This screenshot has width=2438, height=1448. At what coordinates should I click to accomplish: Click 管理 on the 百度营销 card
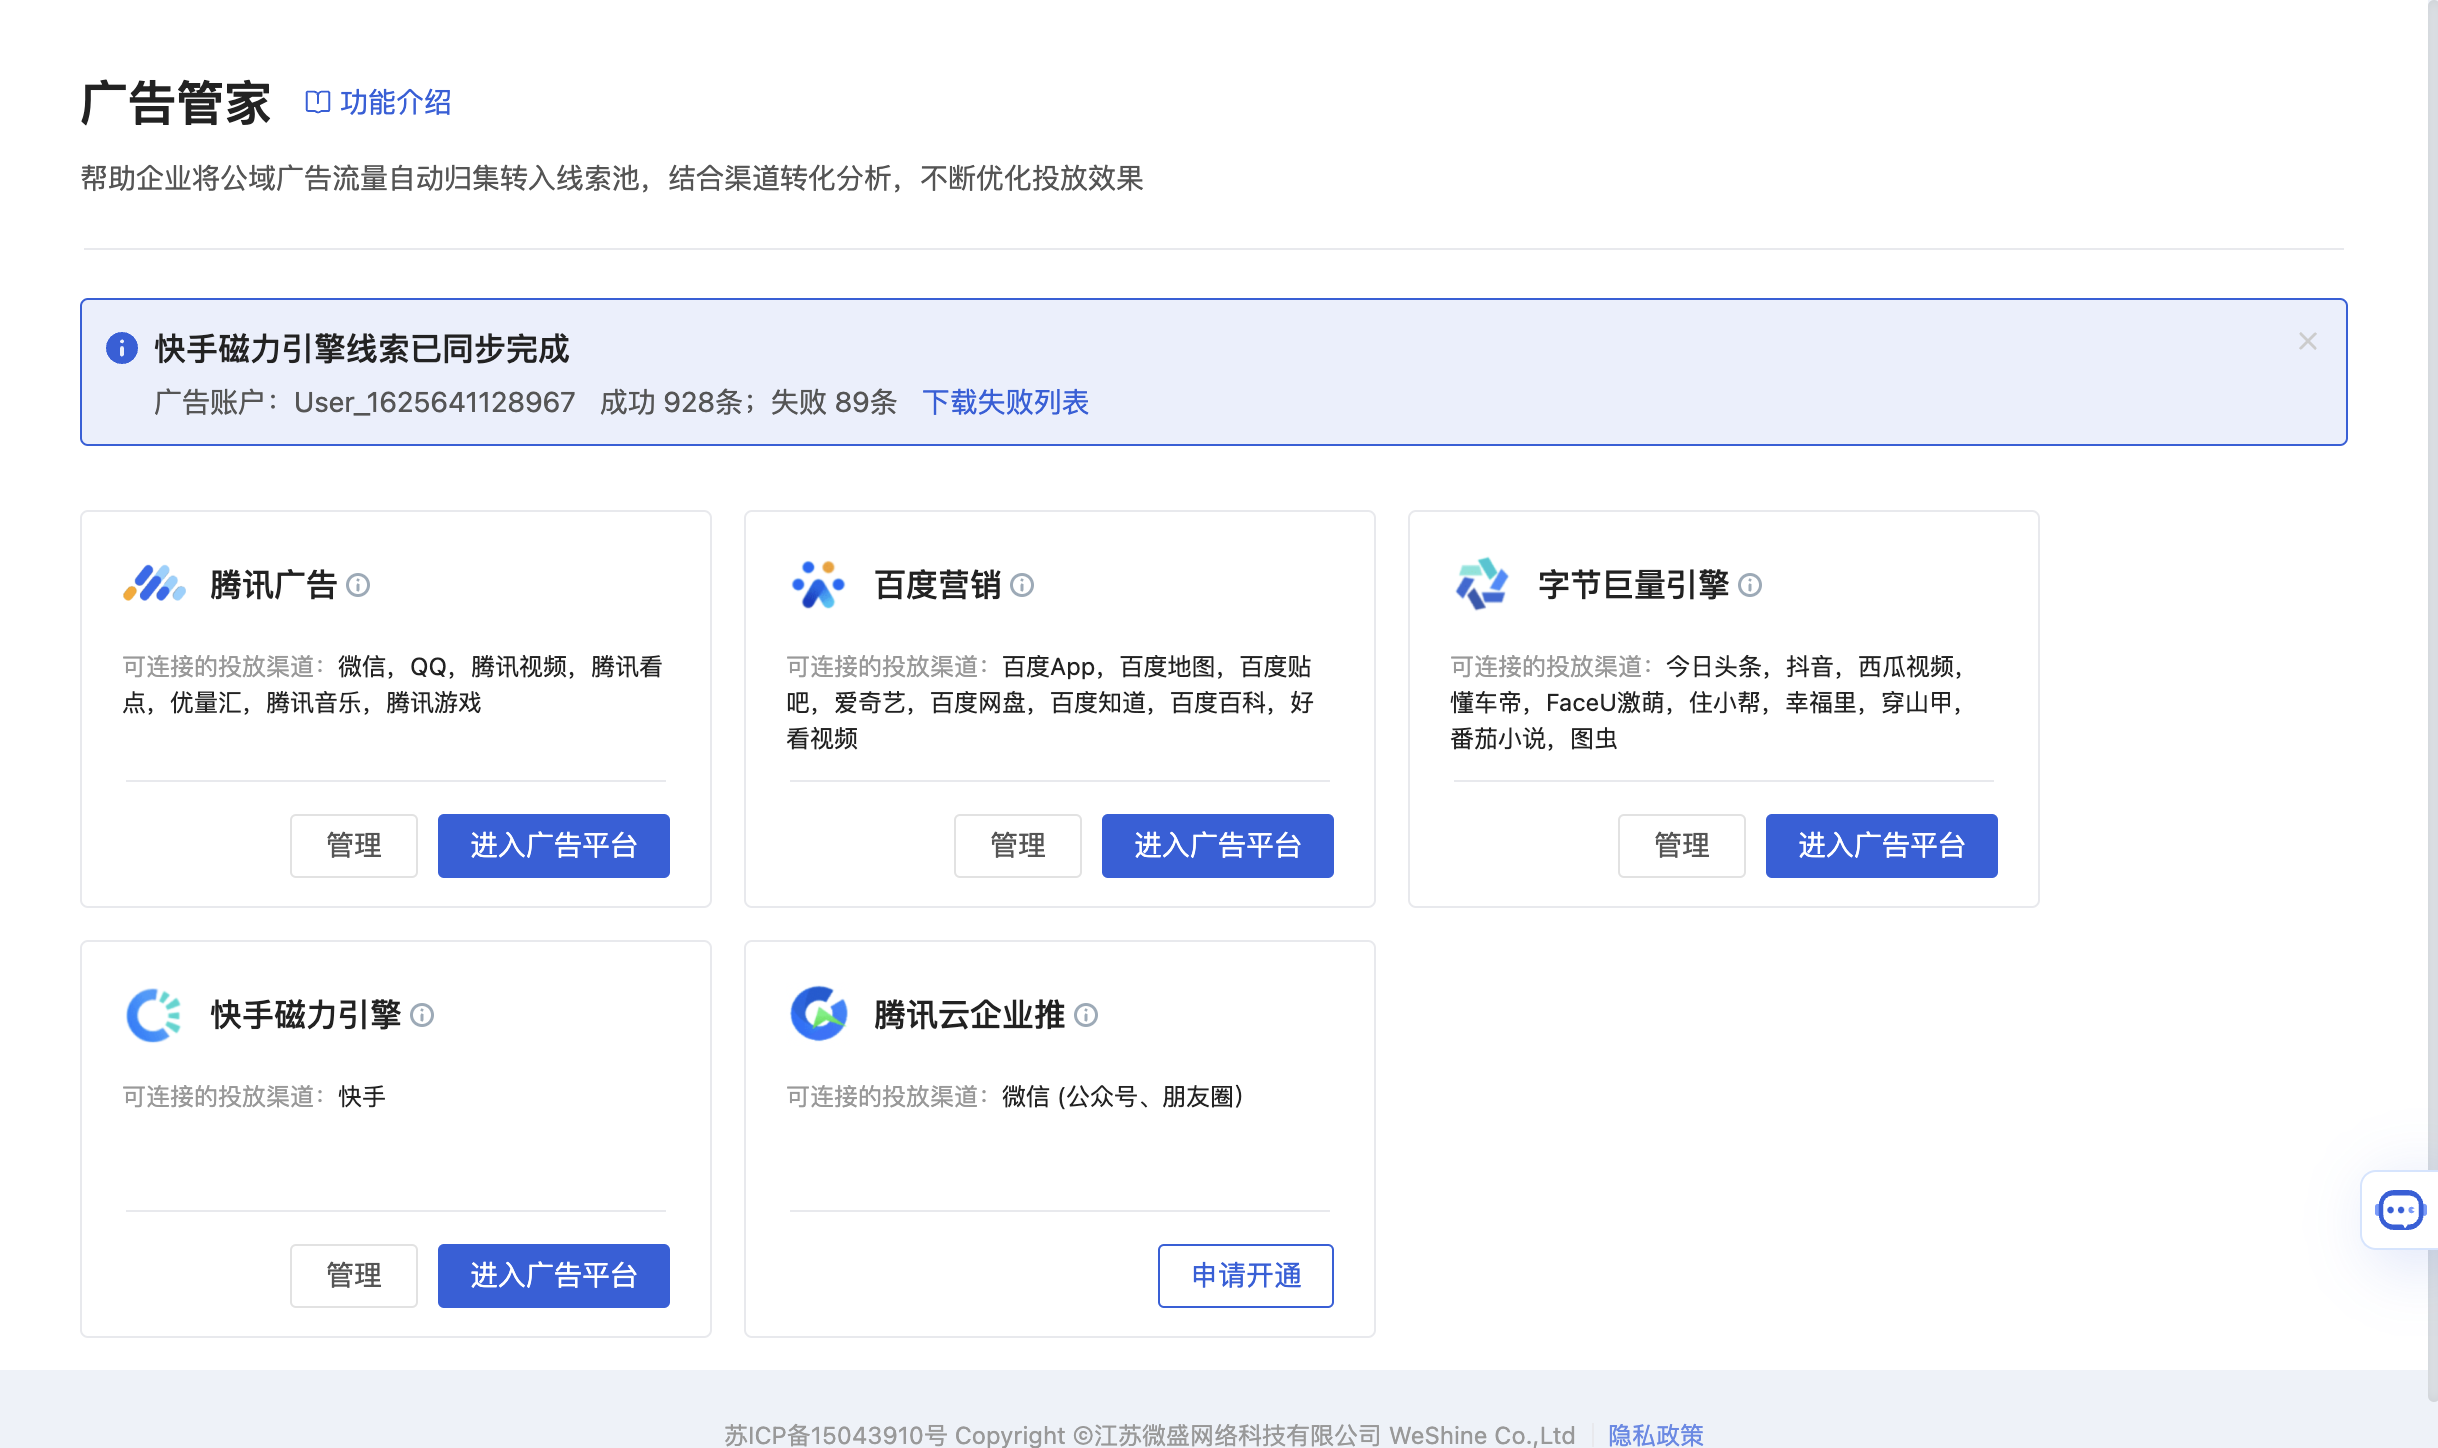point(1018,846)
